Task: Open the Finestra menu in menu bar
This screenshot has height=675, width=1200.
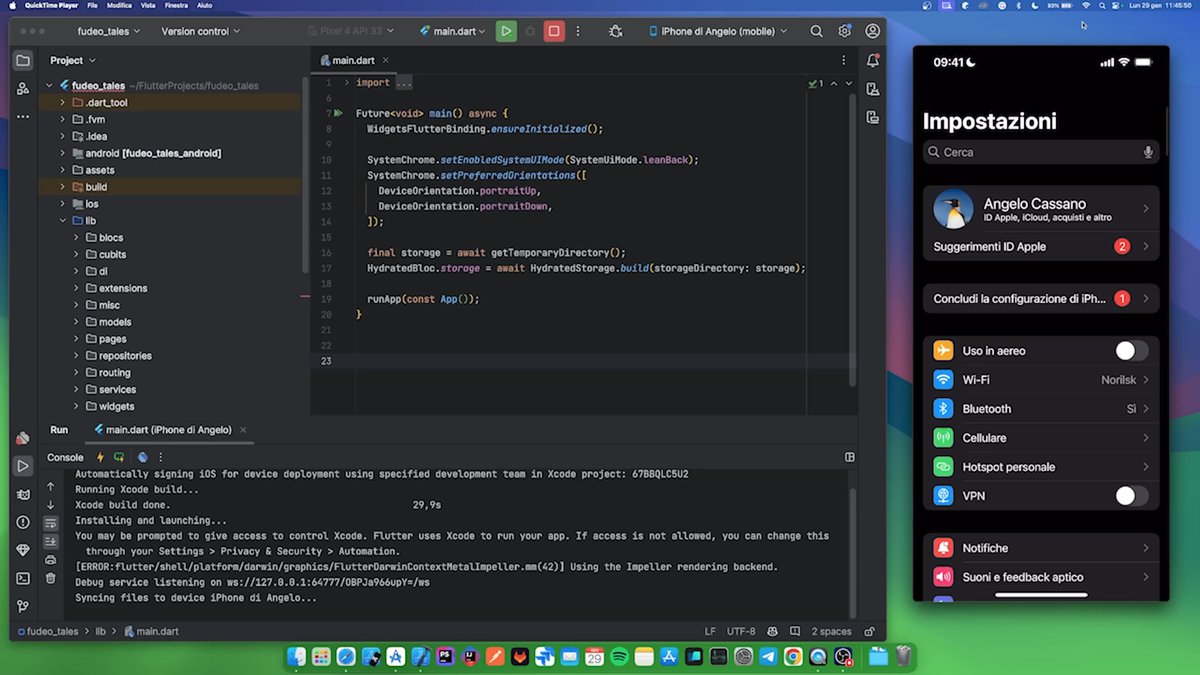Action: pyautogui.click(x=174, y=5)
